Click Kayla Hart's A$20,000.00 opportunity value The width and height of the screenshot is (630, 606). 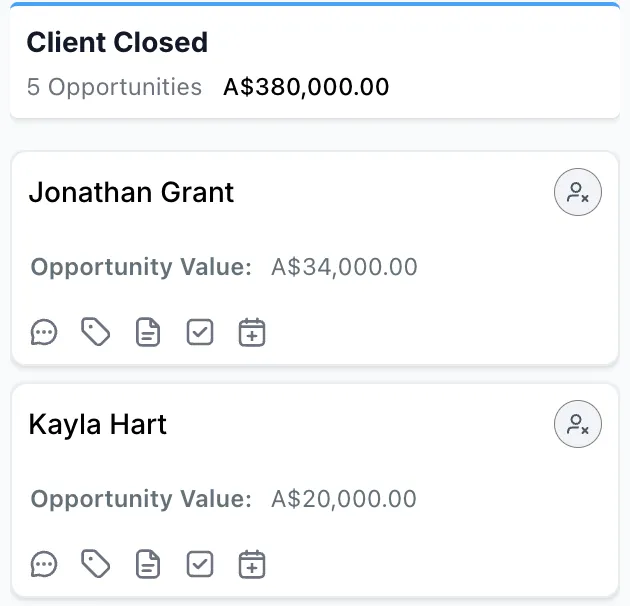(x=344, y=499)
